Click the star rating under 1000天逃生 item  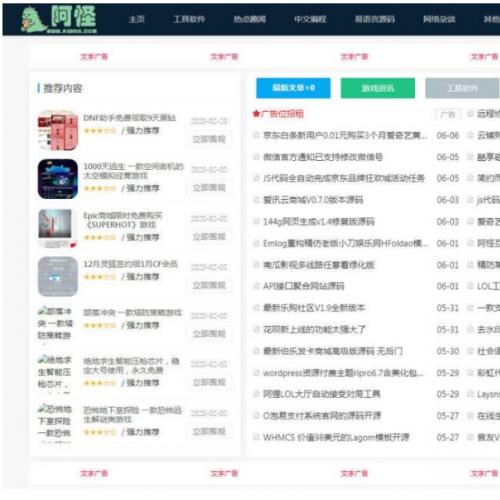[100, 188]
